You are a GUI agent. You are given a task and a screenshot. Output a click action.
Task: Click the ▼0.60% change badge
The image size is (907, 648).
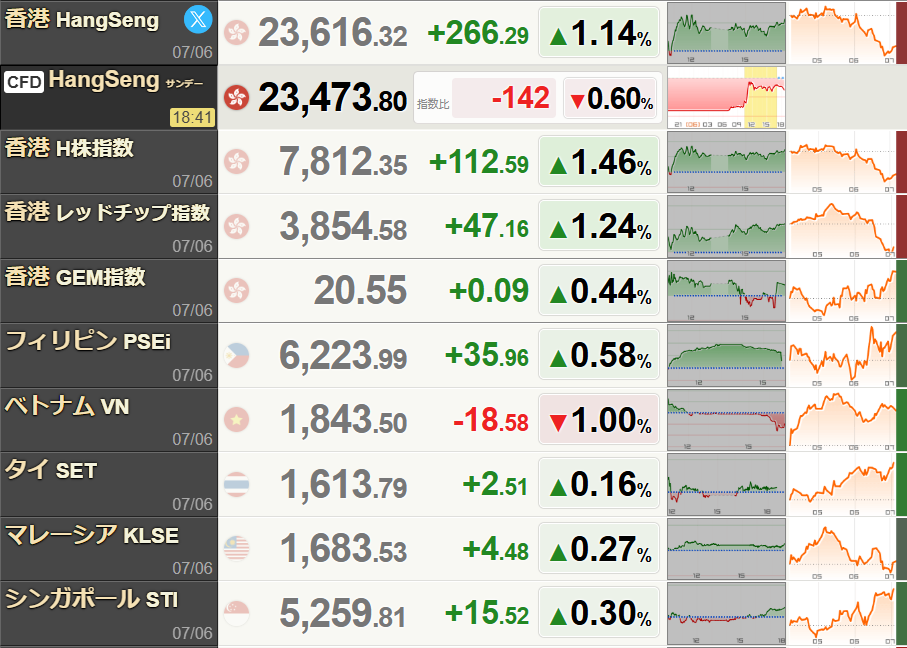(610, 98)
